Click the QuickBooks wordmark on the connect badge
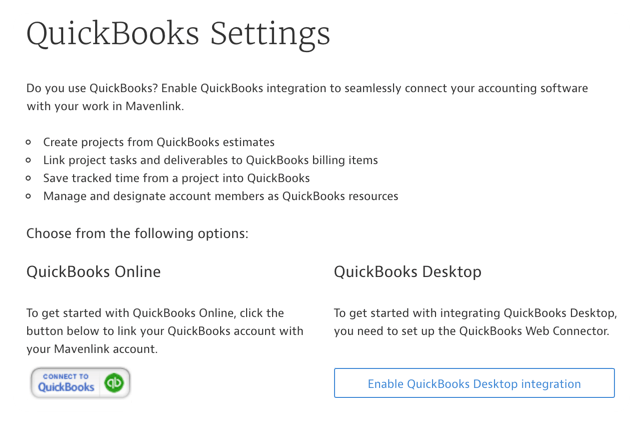The image size is (643, 425). coord(67,387)
